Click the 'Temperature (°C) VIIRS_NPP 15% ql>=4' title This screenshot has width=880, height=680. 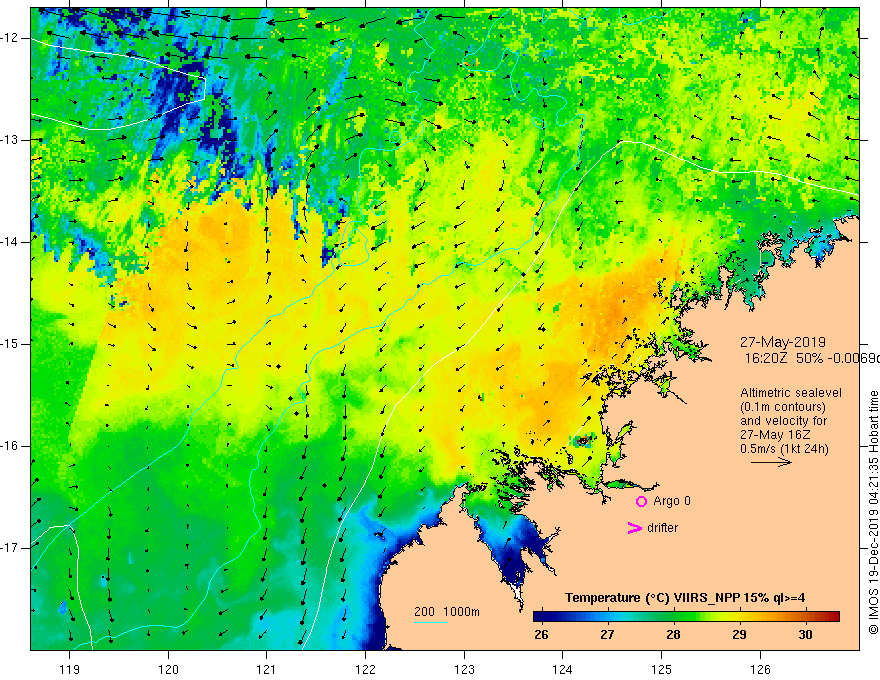pyautogui.click(x=685, y=598)
